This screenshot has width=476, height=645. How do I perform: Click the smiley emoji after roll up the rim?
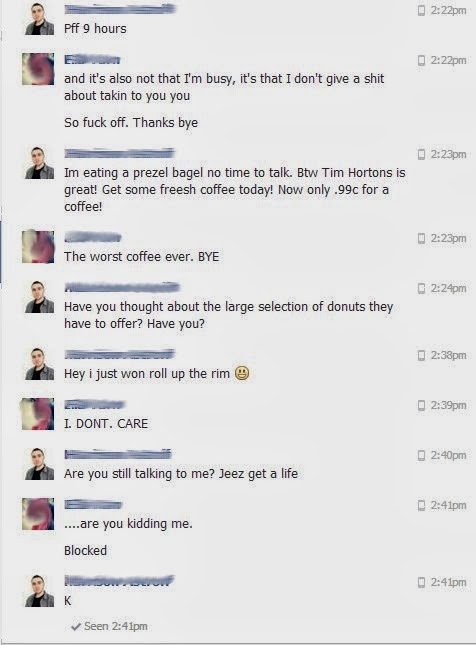242,373
